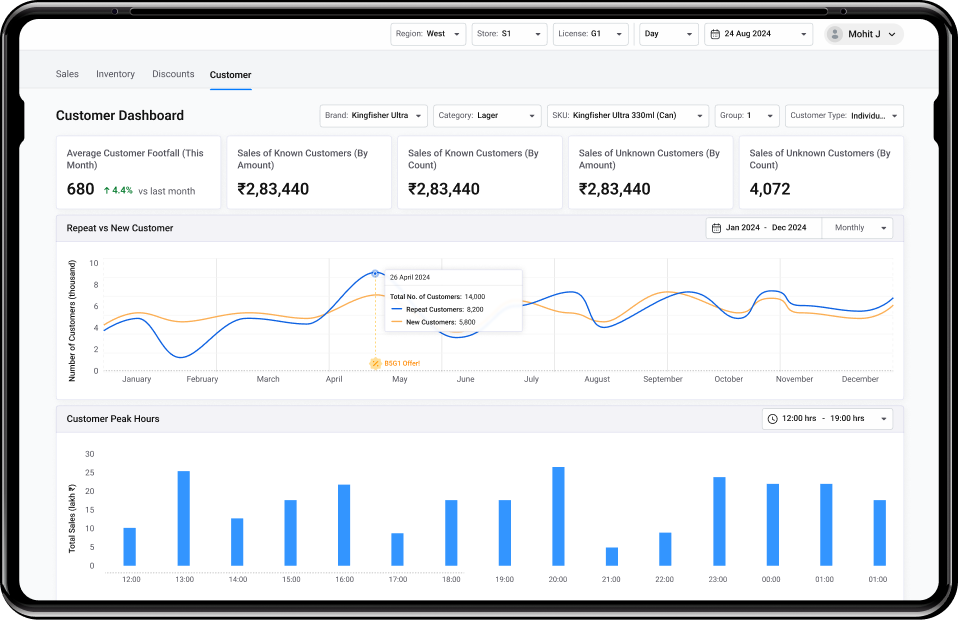This screenshot has width=958, height=620.
Task: Open the calendar icon next to 24 Aug 2024
Action: coord(715,33)
